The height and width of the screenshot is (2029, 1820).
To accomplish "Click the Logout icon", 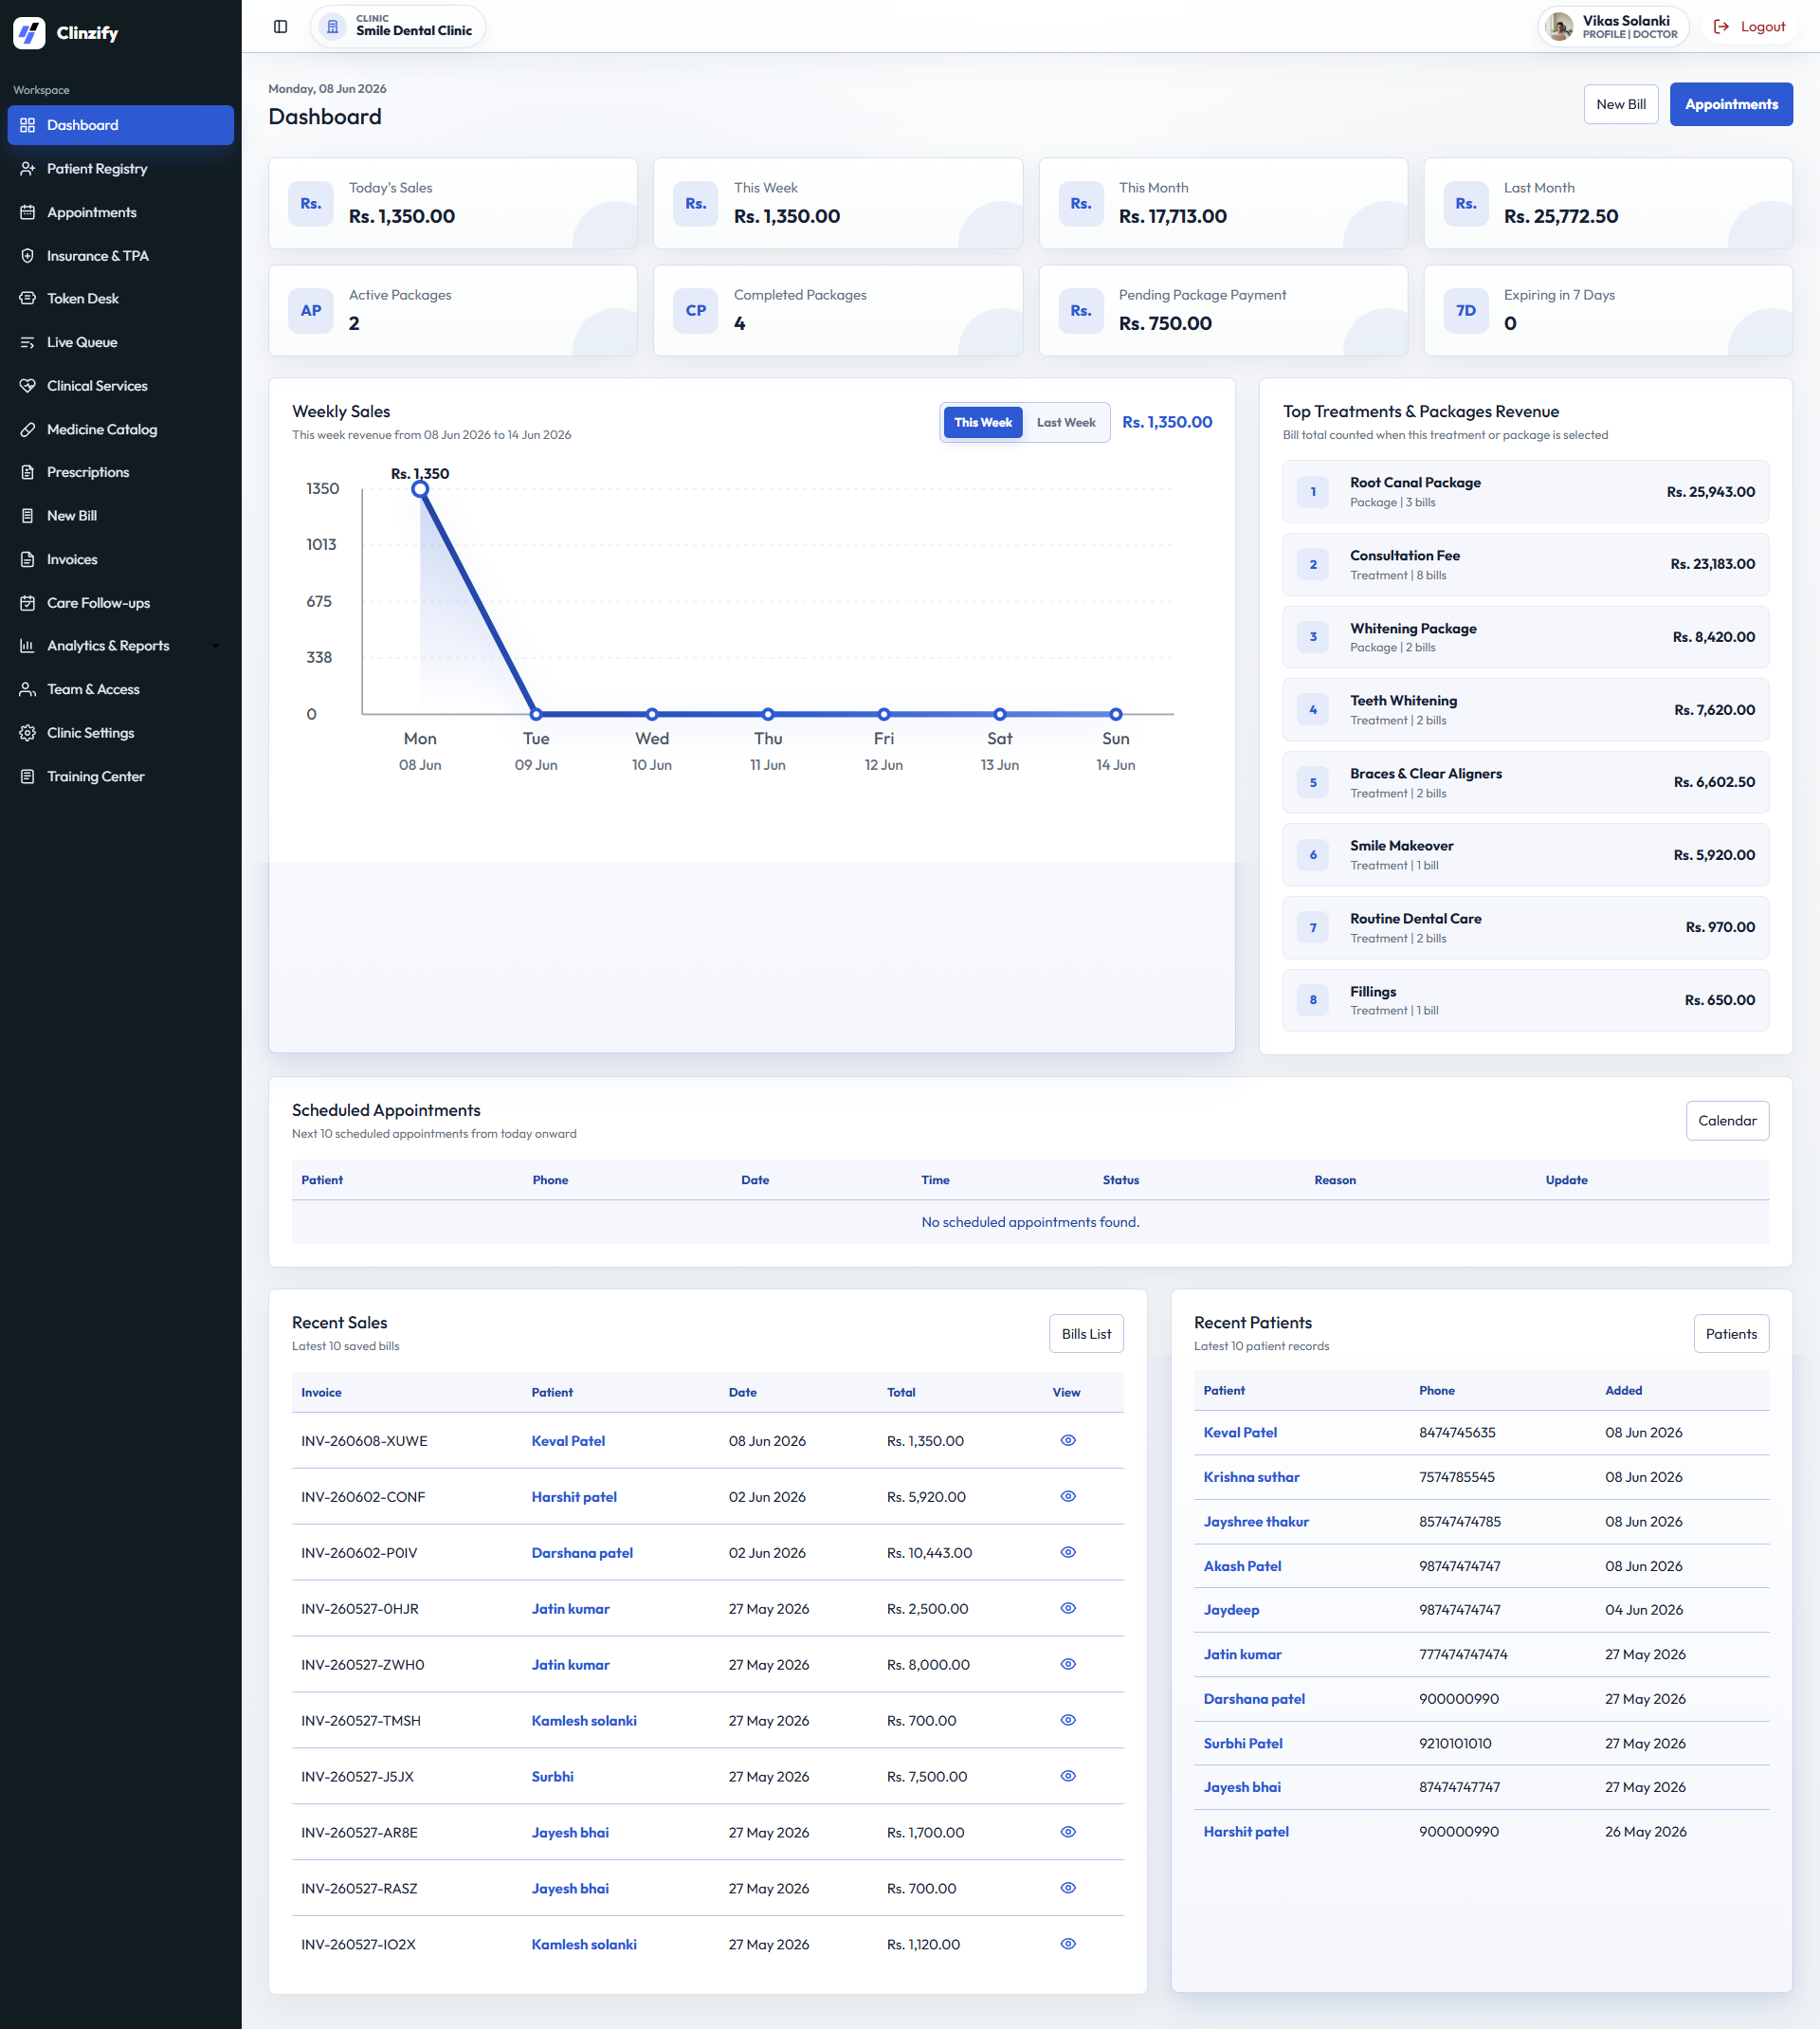I will point(1721,27).
